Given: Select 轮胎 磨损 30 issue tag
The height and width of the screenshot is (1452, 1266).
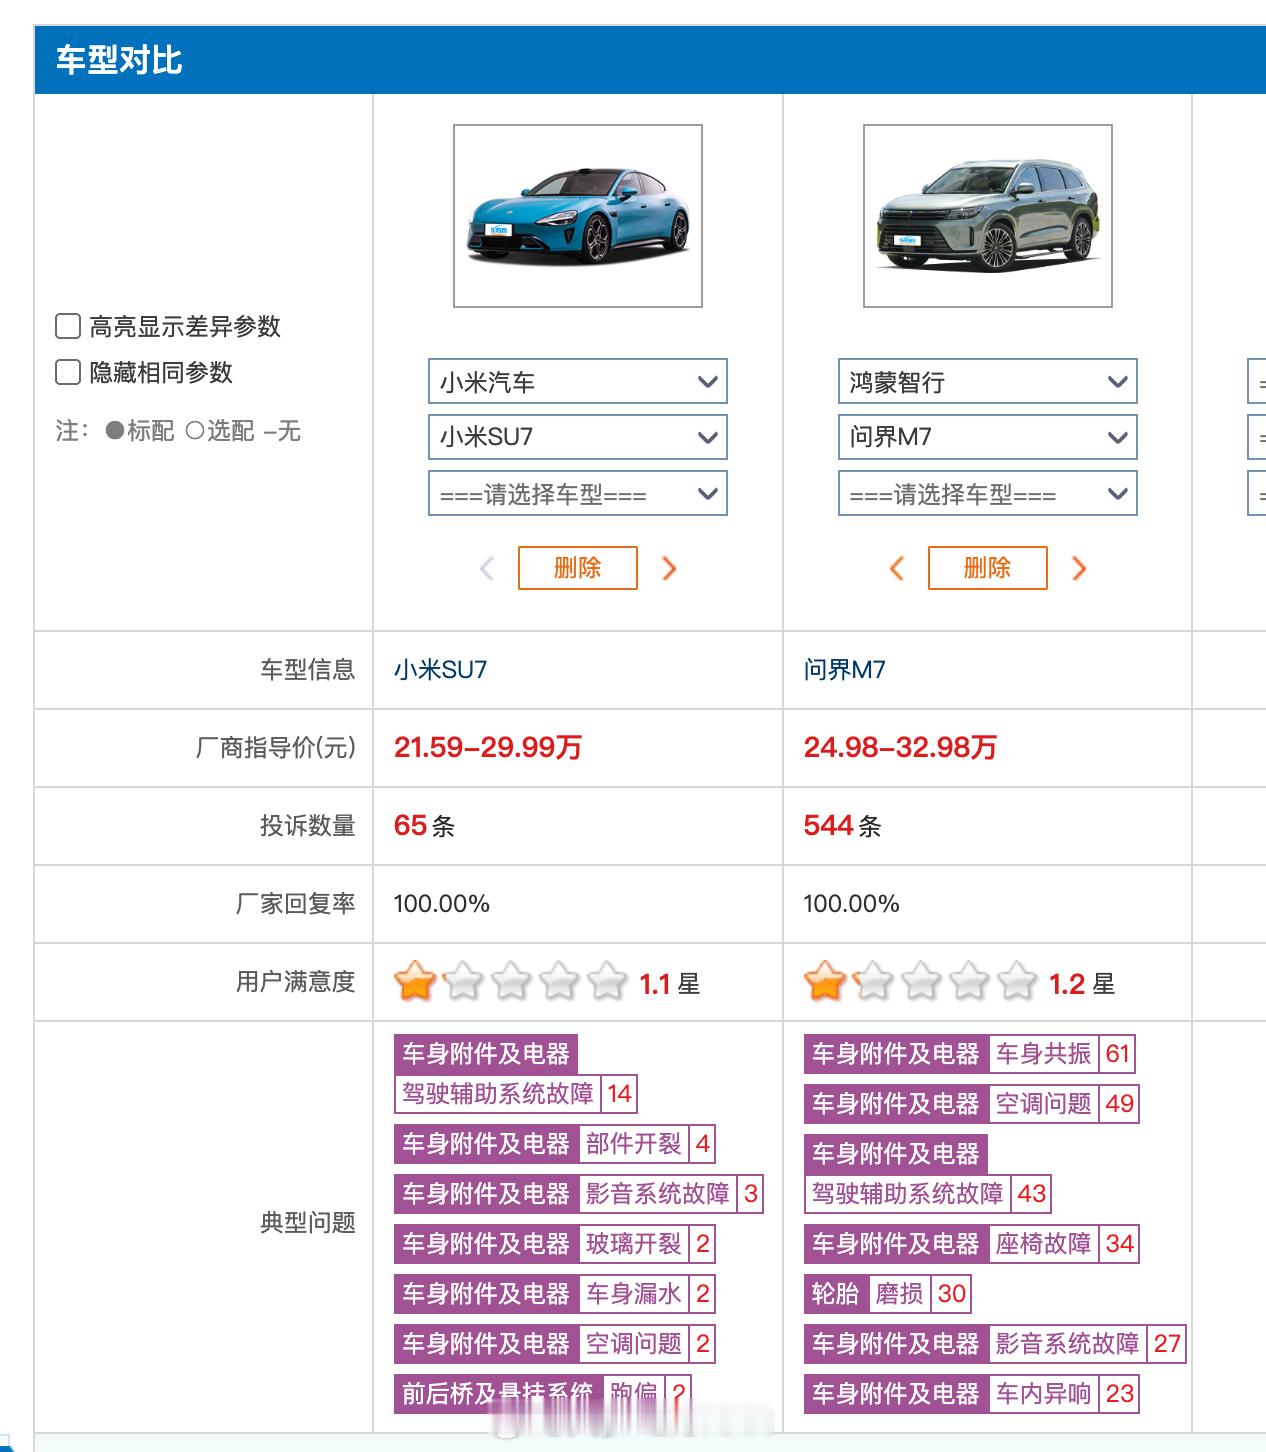Looking at the screenshot, I should pos(888,1293).
